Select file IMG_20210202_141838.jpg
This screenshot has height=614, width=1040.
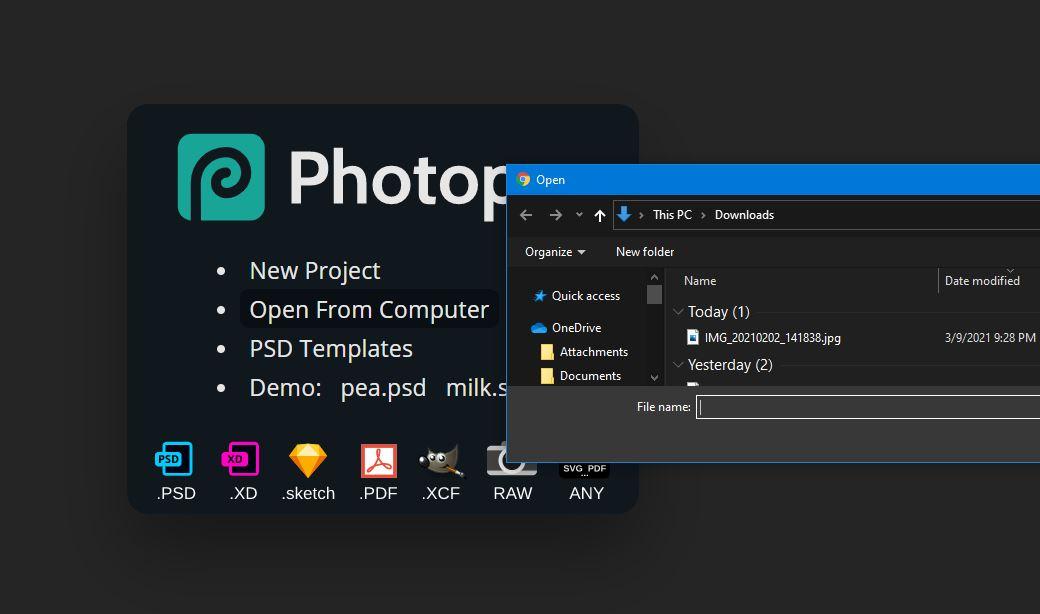(773, 338)
